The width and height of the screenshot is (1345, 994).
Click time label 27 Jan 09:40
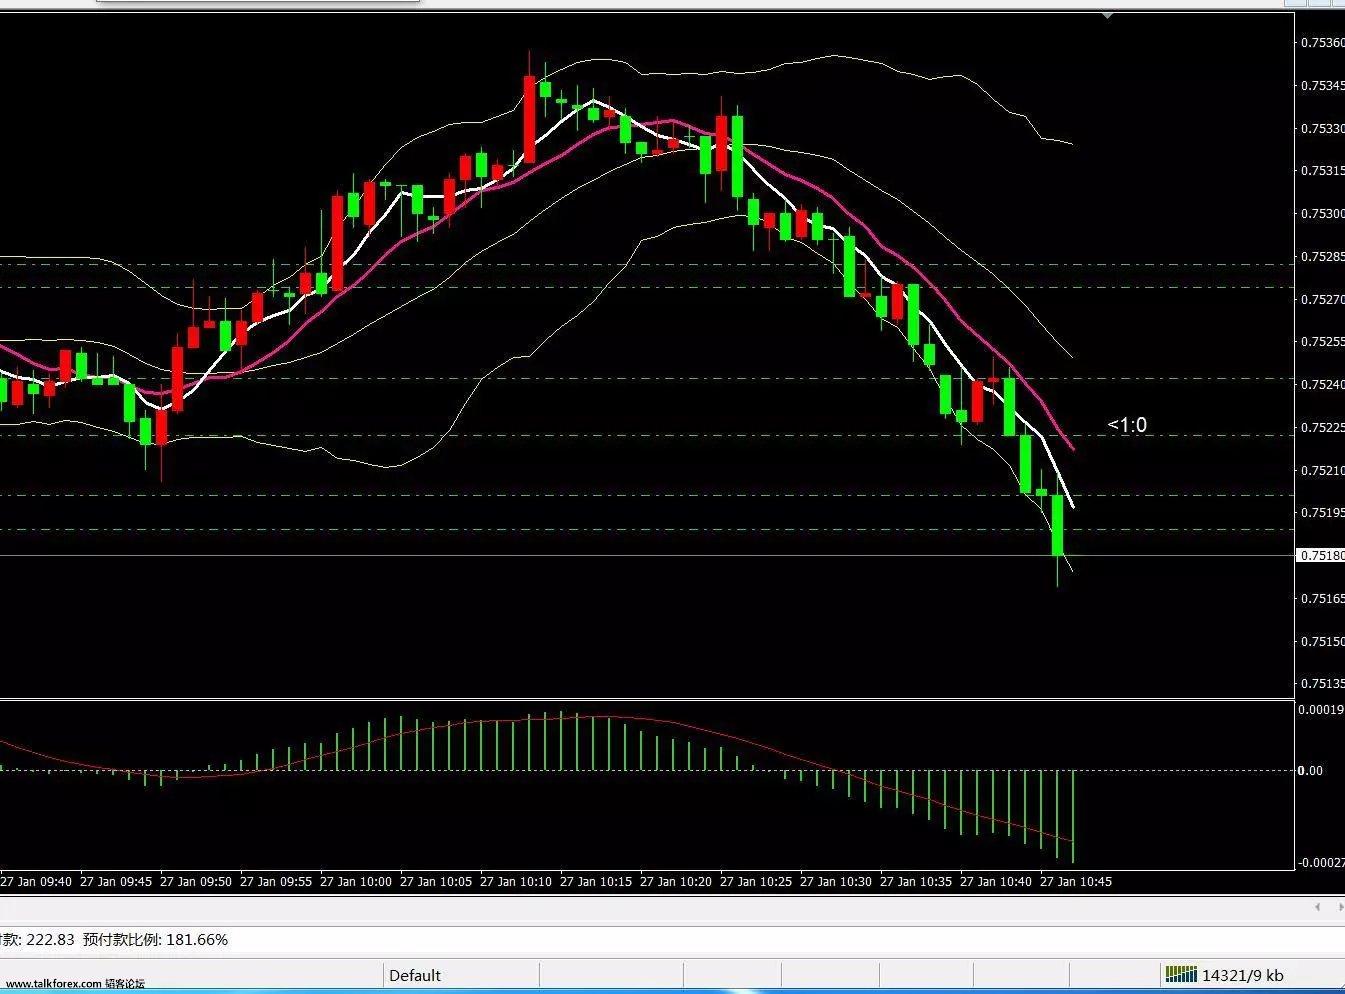36,882
